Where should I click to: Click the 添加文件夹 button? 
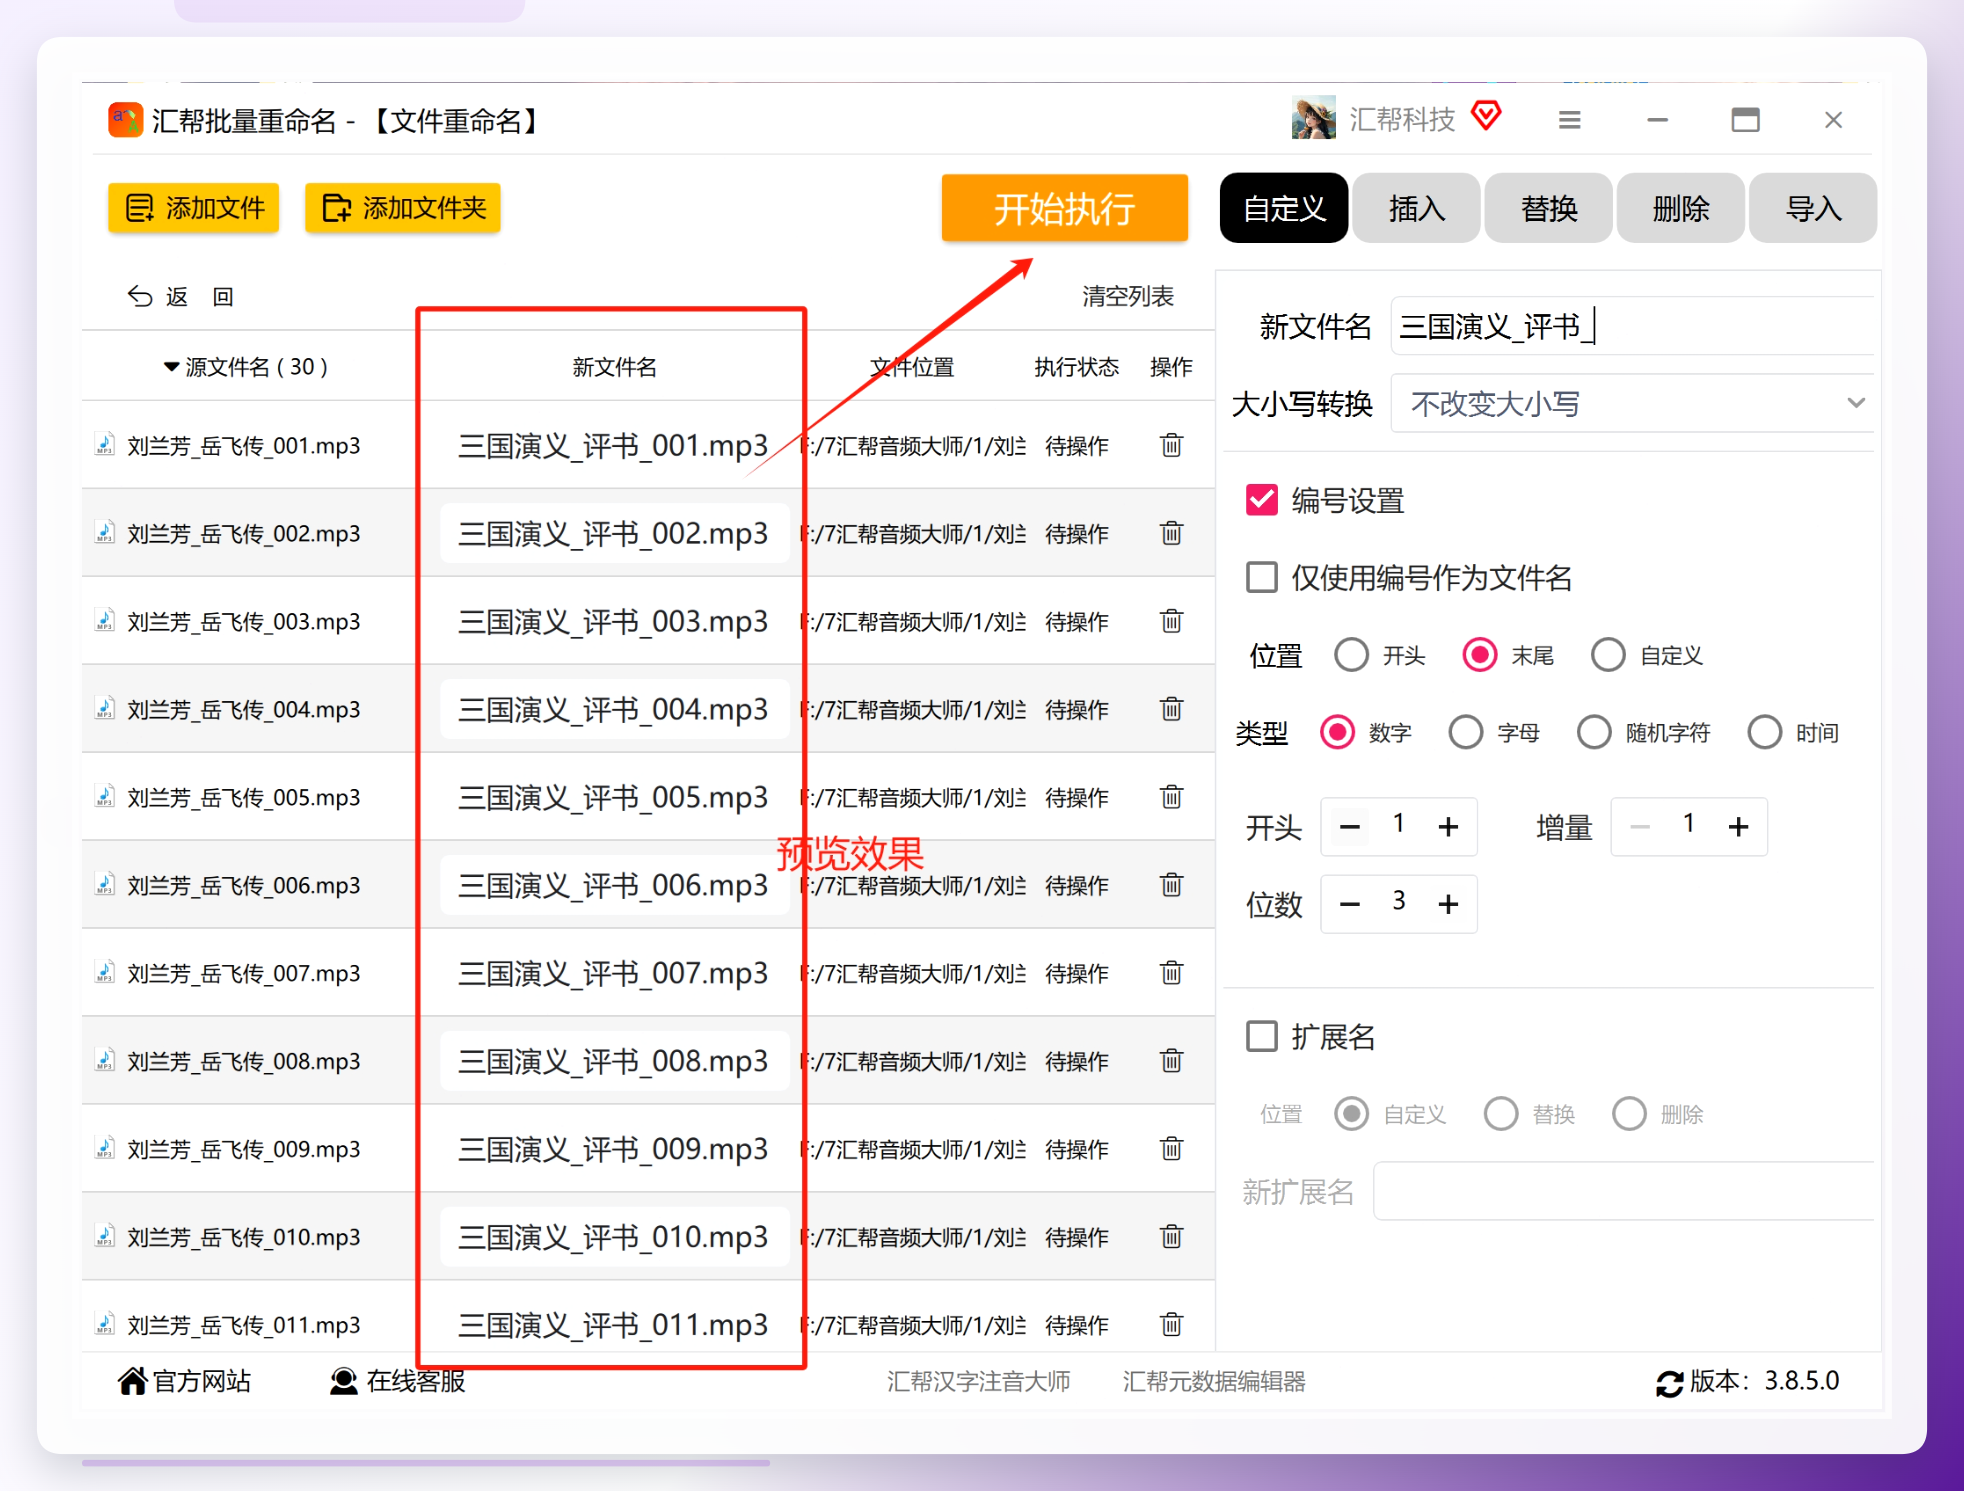(403, 208)
